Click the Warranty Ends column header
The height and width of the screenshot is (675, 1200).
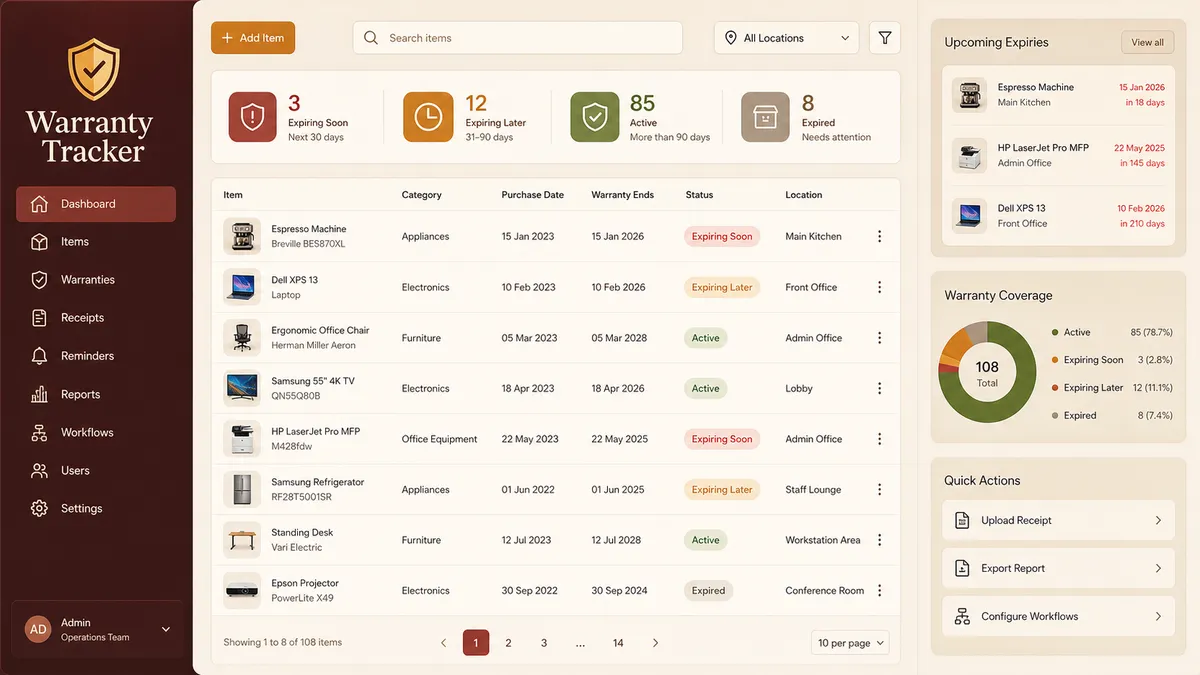pos(623,195)
